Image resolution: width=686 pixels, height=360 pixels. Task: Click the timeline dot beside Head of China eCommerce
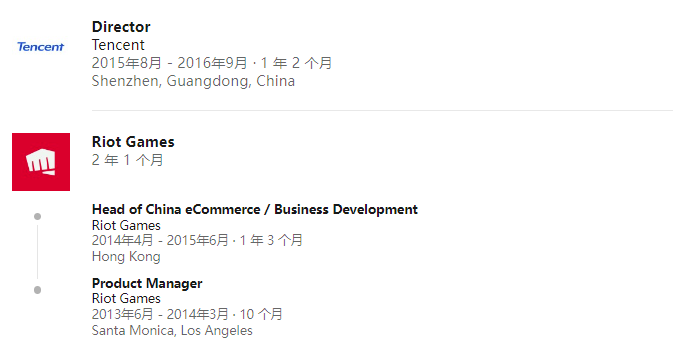coord(38,217)
